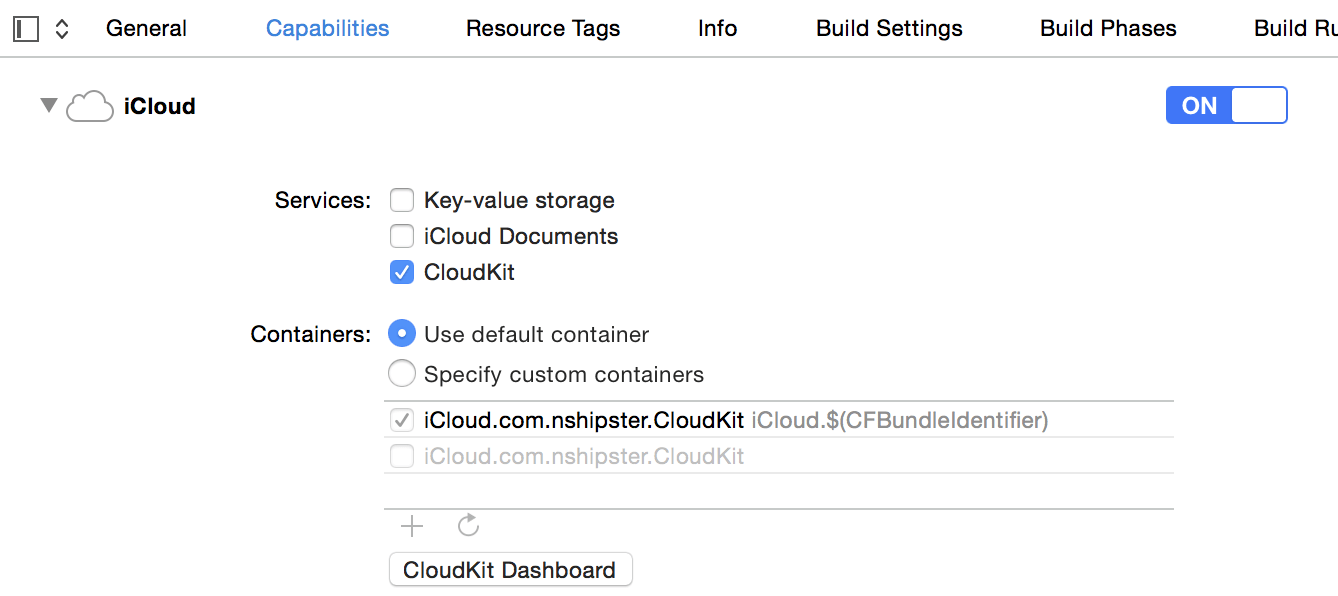
Task: Open the Info tab
Action: (717, 28)
